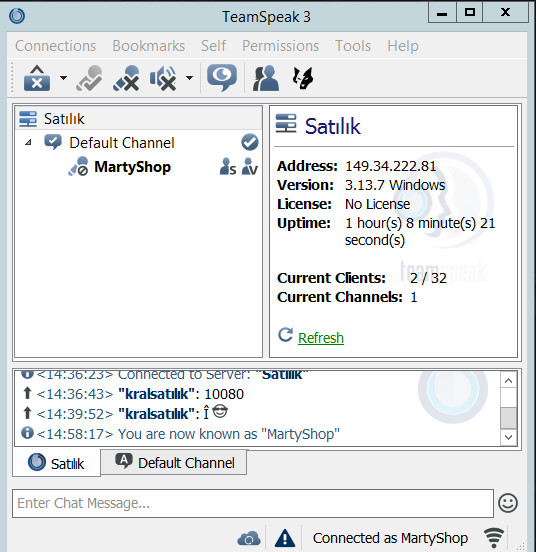The width and height of the screenshot is (536, 552).
Task: Click the warning triangle status icon
Action: click(285, 539)
